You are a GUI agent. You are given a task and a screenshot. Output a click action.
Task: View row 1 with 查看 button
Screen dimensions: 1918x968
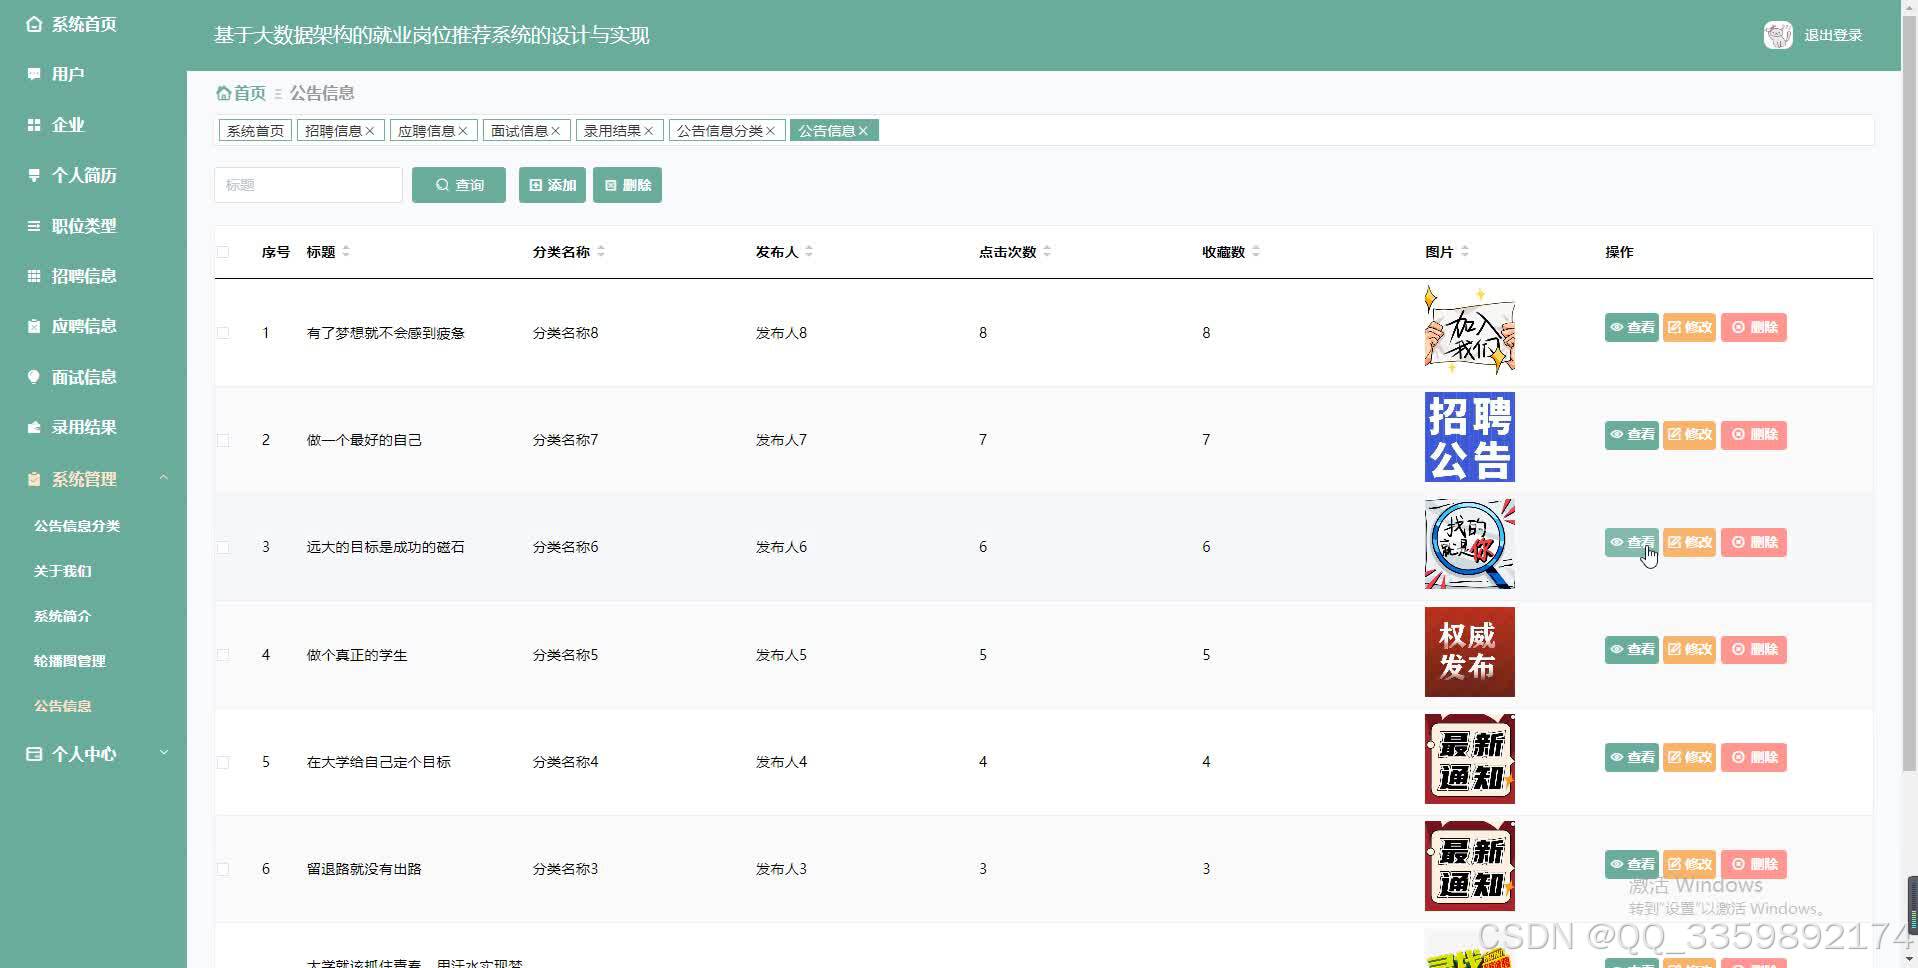tap(1632, 328)
